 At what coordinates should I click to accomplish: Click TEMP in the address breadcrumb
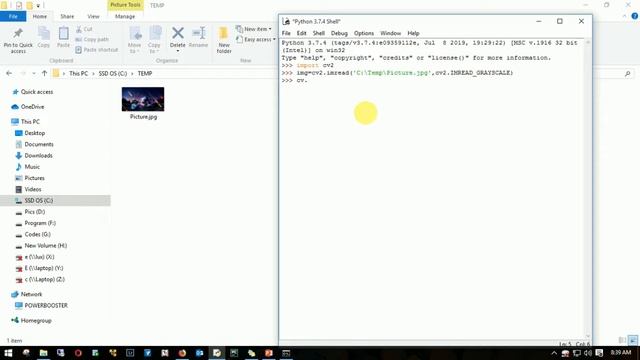click(x=145, y=73)
